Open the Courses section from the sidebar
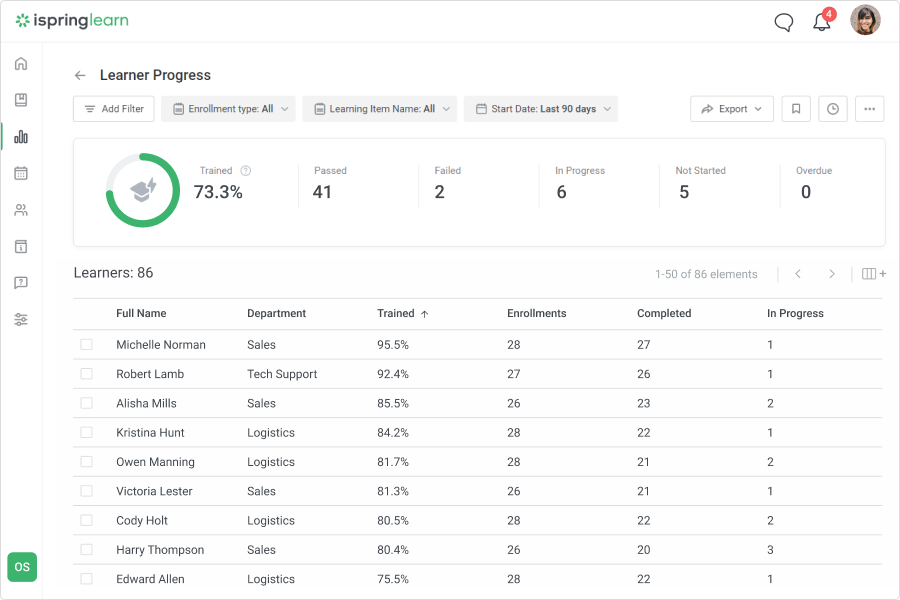 (20, 99)
